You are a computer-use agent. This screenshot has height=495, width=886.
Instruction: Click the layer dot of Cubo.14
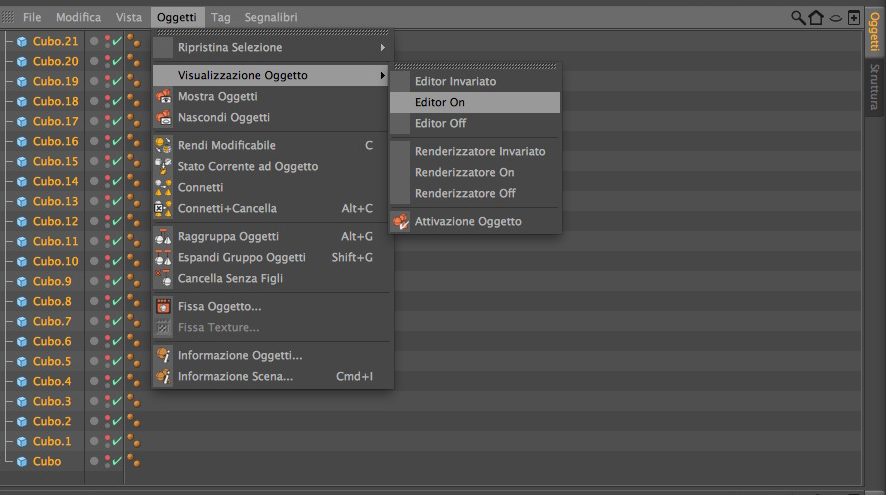pos(94,181)
